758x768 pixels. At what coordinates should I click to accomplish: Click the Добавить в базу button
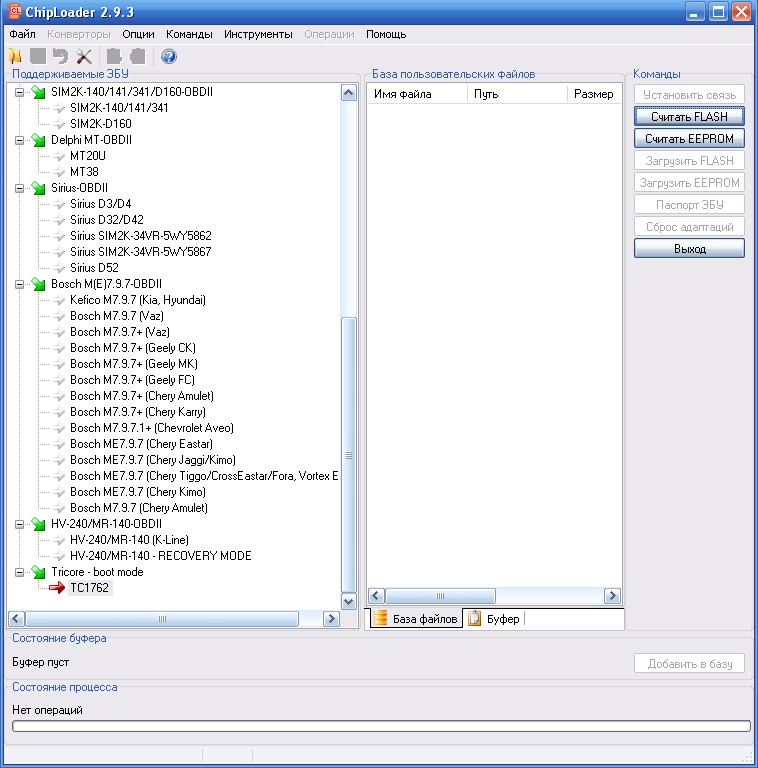689,664
